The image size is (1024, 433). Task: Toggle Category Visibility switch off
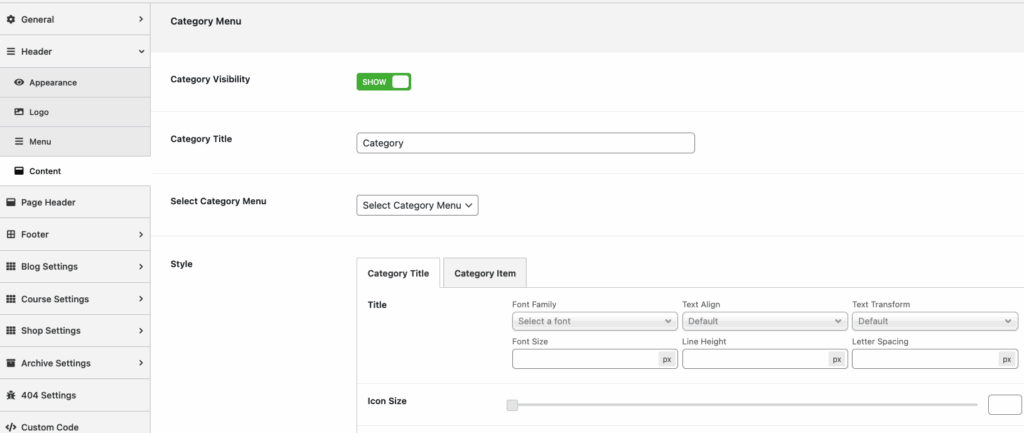(384, 82)
